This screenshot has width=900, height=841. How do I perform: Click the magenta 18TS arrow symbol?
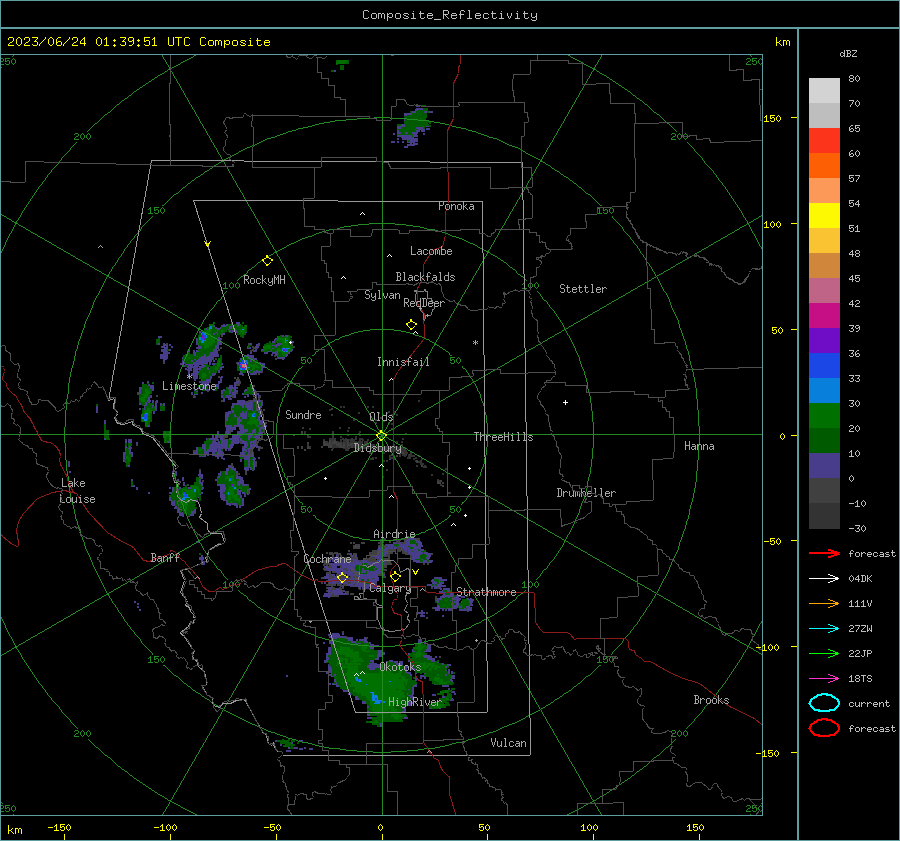pyautogui.click(x=824, y=679)
